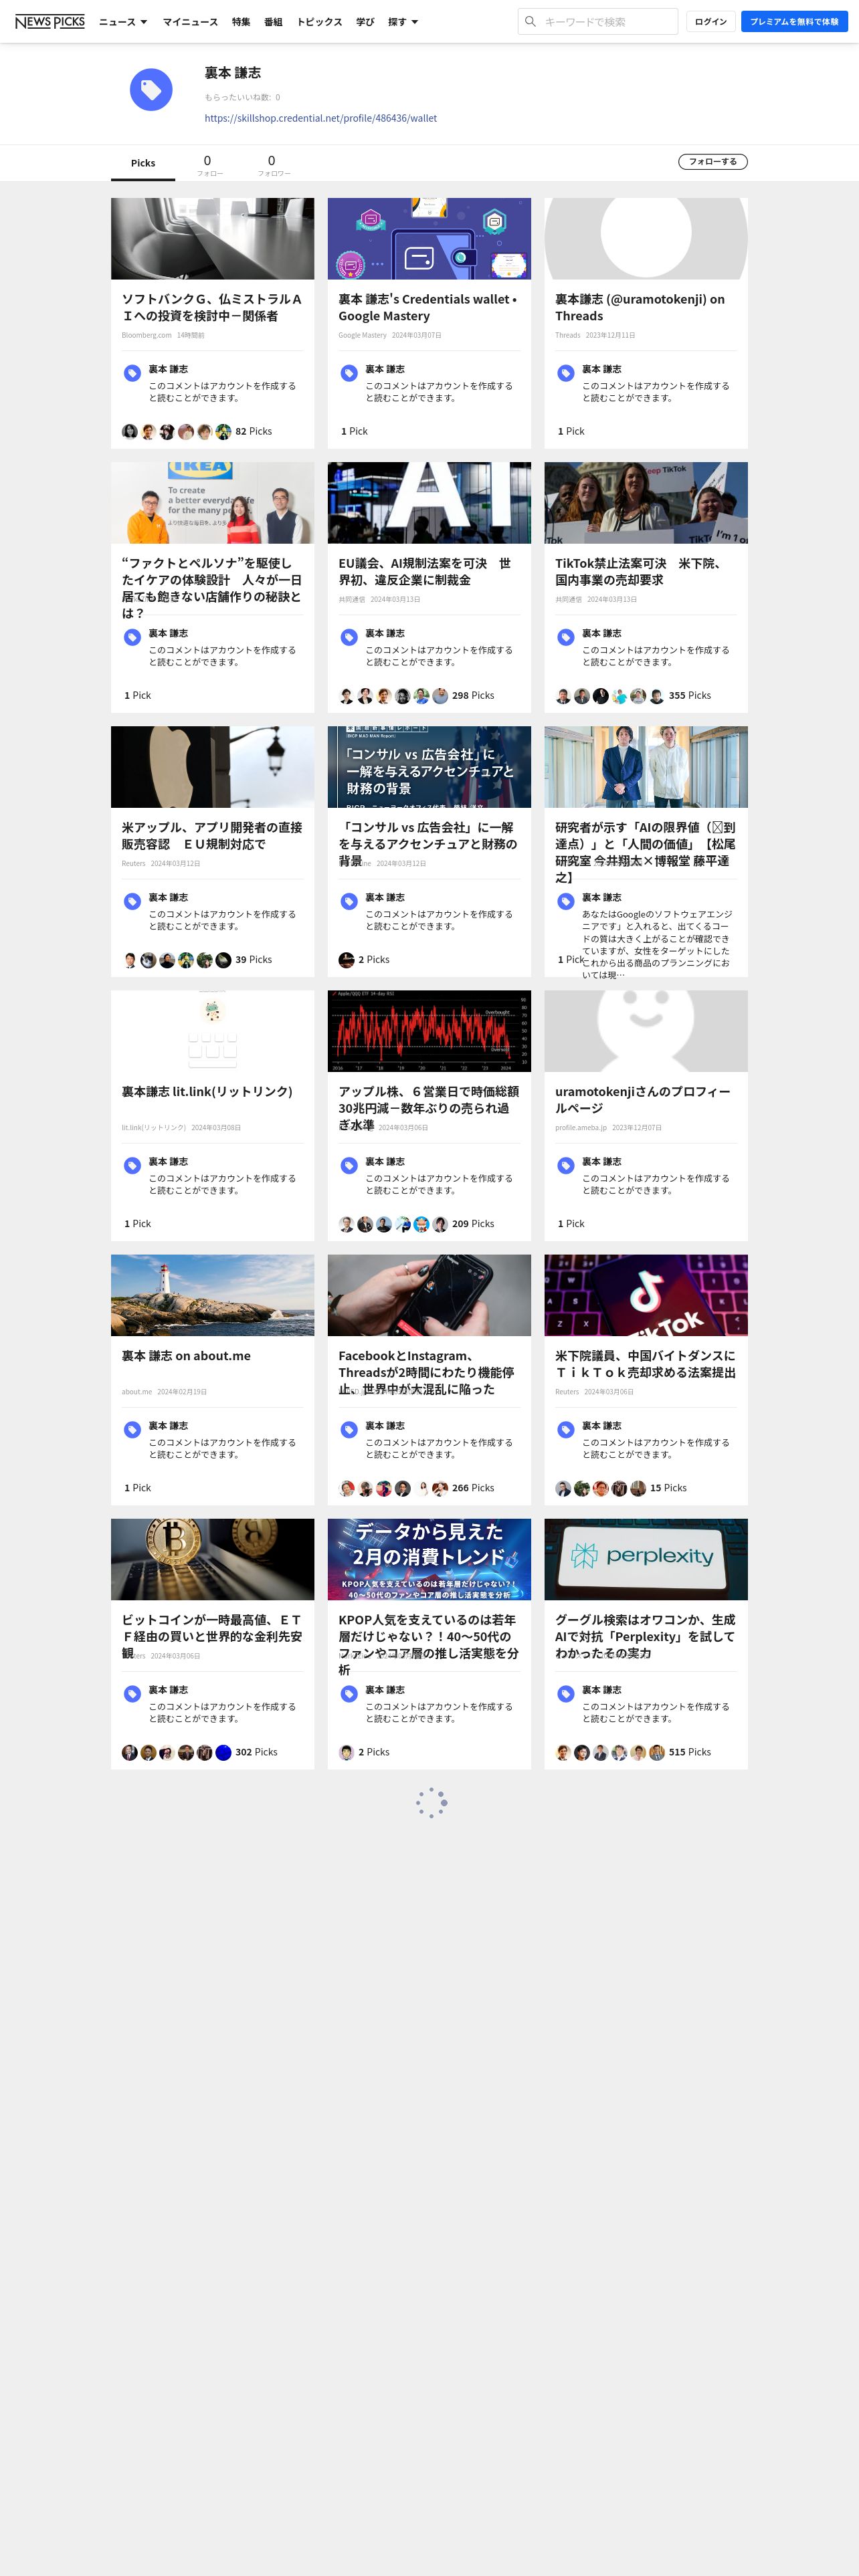Open 番組 in the top navigation

click(273, 22)
